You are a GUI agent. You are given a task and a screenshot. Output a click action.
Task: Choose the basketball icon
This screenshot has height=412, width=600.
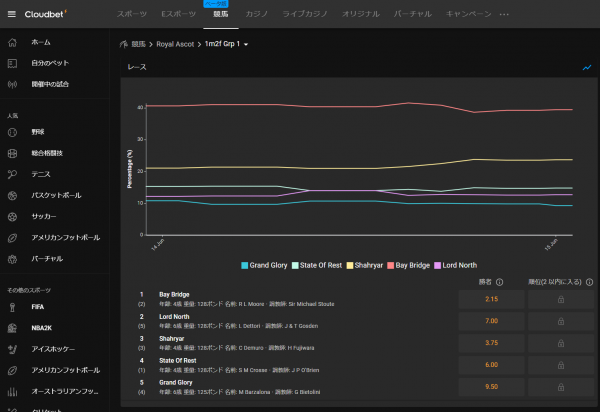[x=12, y=195]
